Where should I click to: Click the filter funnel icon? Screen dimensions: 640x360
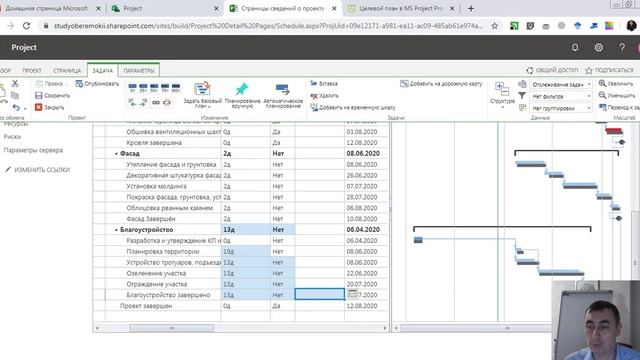tap(522, 96)
